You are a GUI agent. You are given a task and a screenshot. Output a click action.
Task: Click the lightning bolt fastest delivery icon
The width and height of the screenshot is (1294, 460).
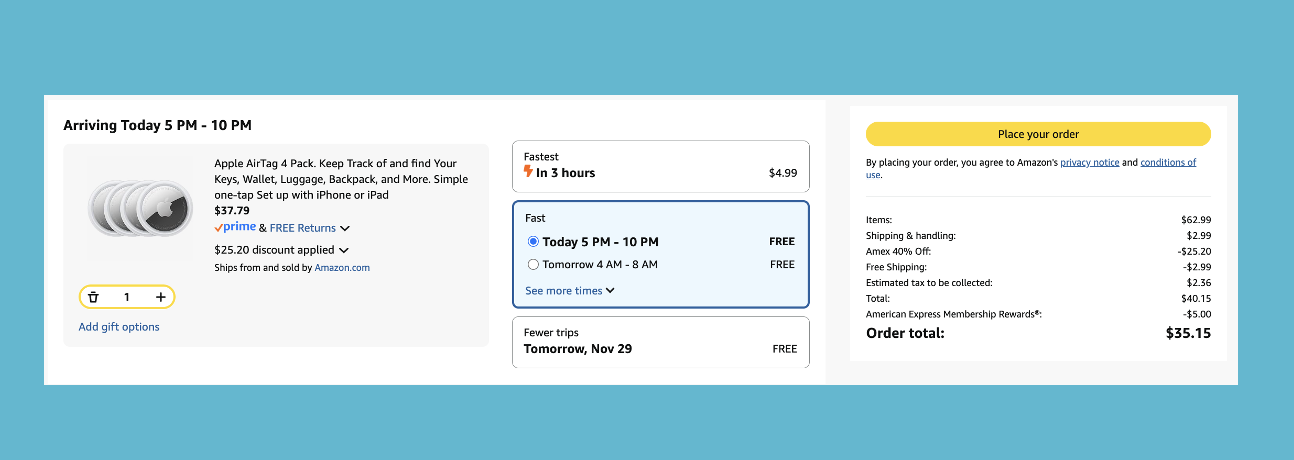point(529,172)
